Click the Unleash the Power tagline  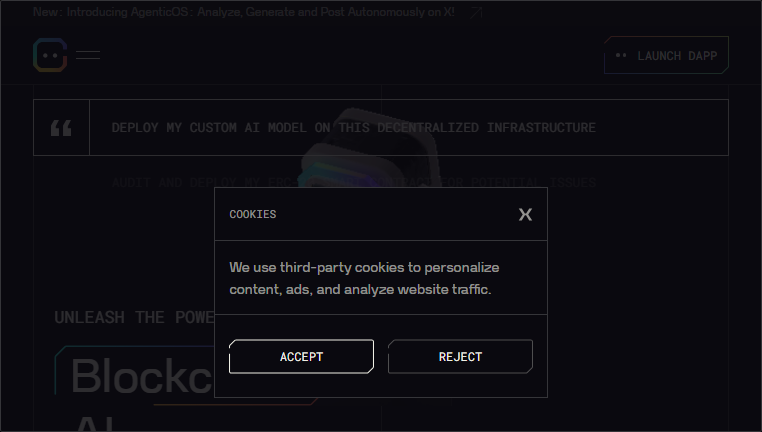tap(134, 317)
